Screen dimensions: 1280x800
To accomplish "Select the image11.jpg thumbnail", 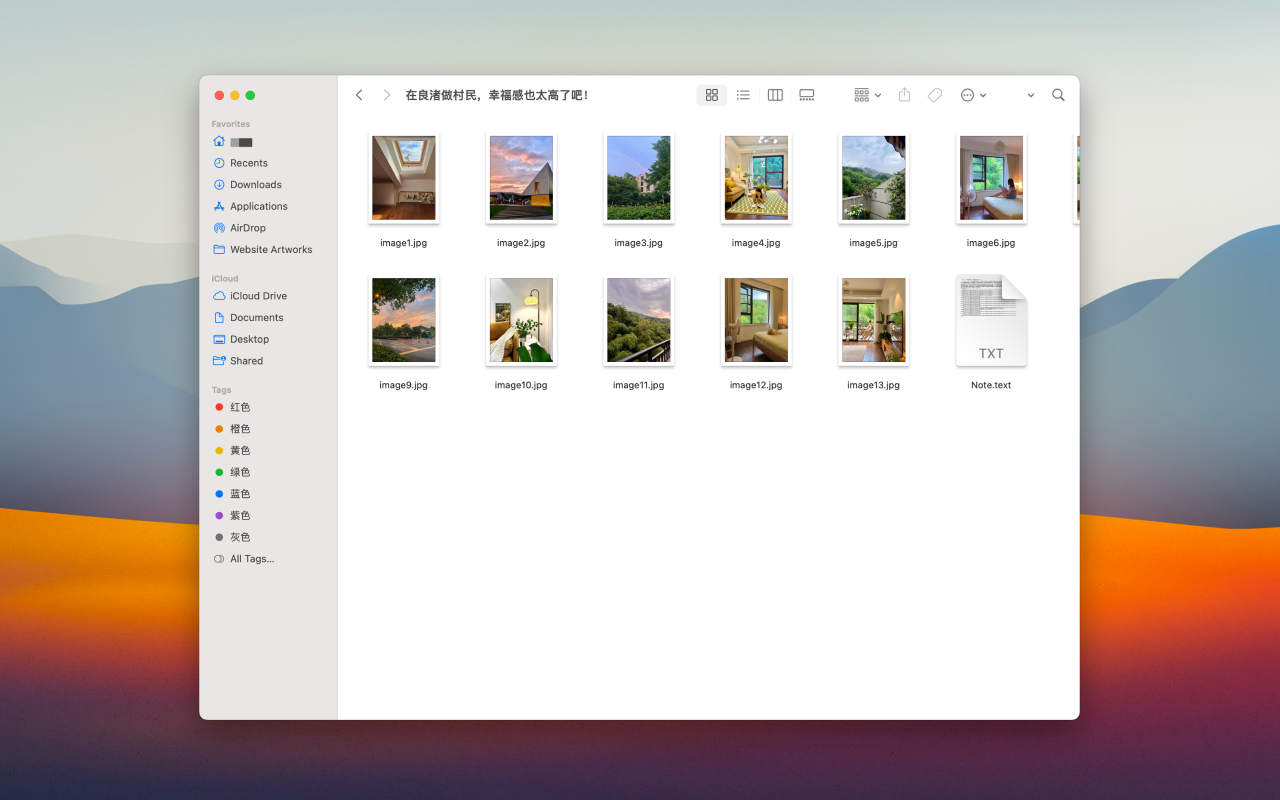I will (639, 320).
